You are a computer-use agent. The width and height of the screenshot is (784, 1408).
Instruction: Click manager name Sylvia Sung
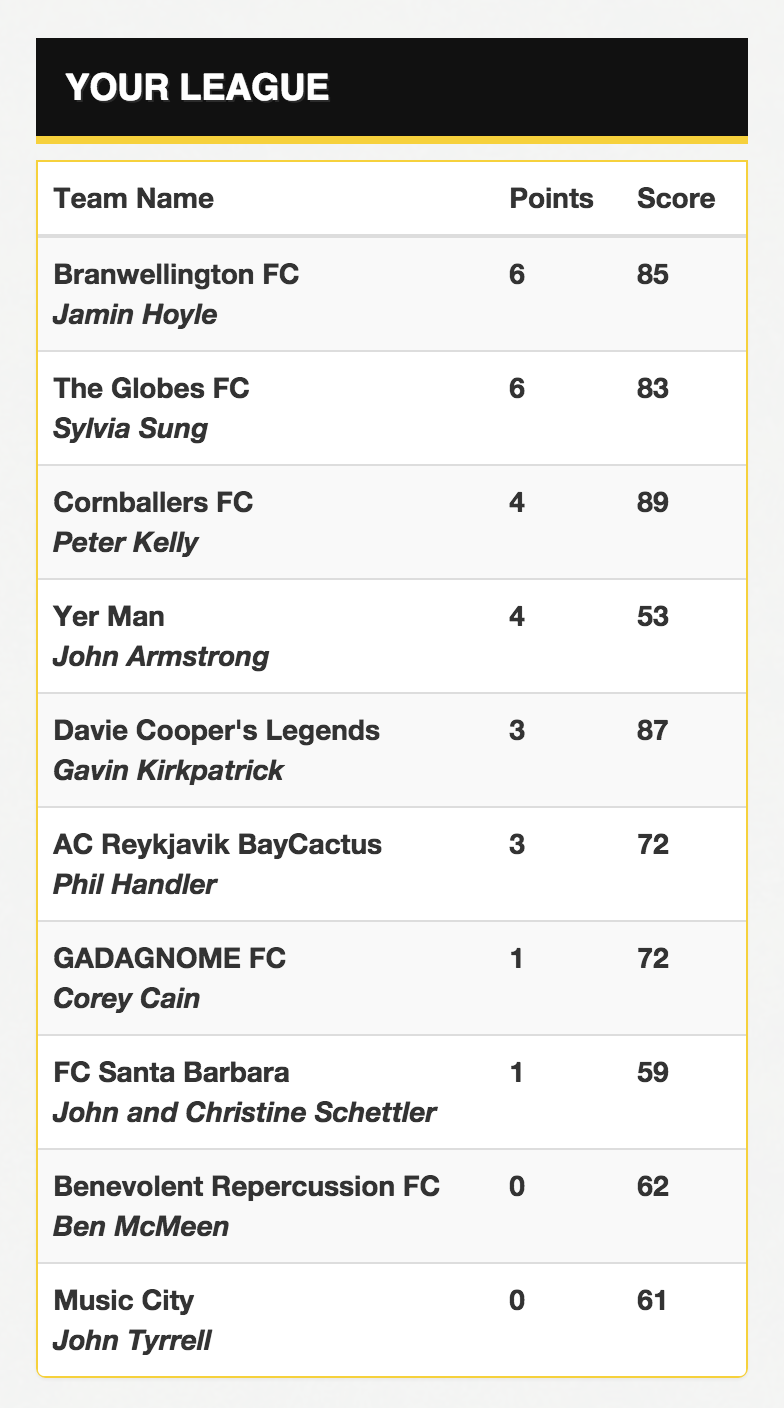click(131, 429)
